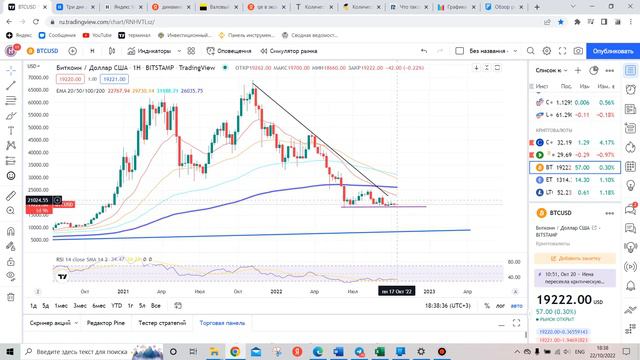
Task: Open the chart patterns tool
Action: (x=11, y=145)
